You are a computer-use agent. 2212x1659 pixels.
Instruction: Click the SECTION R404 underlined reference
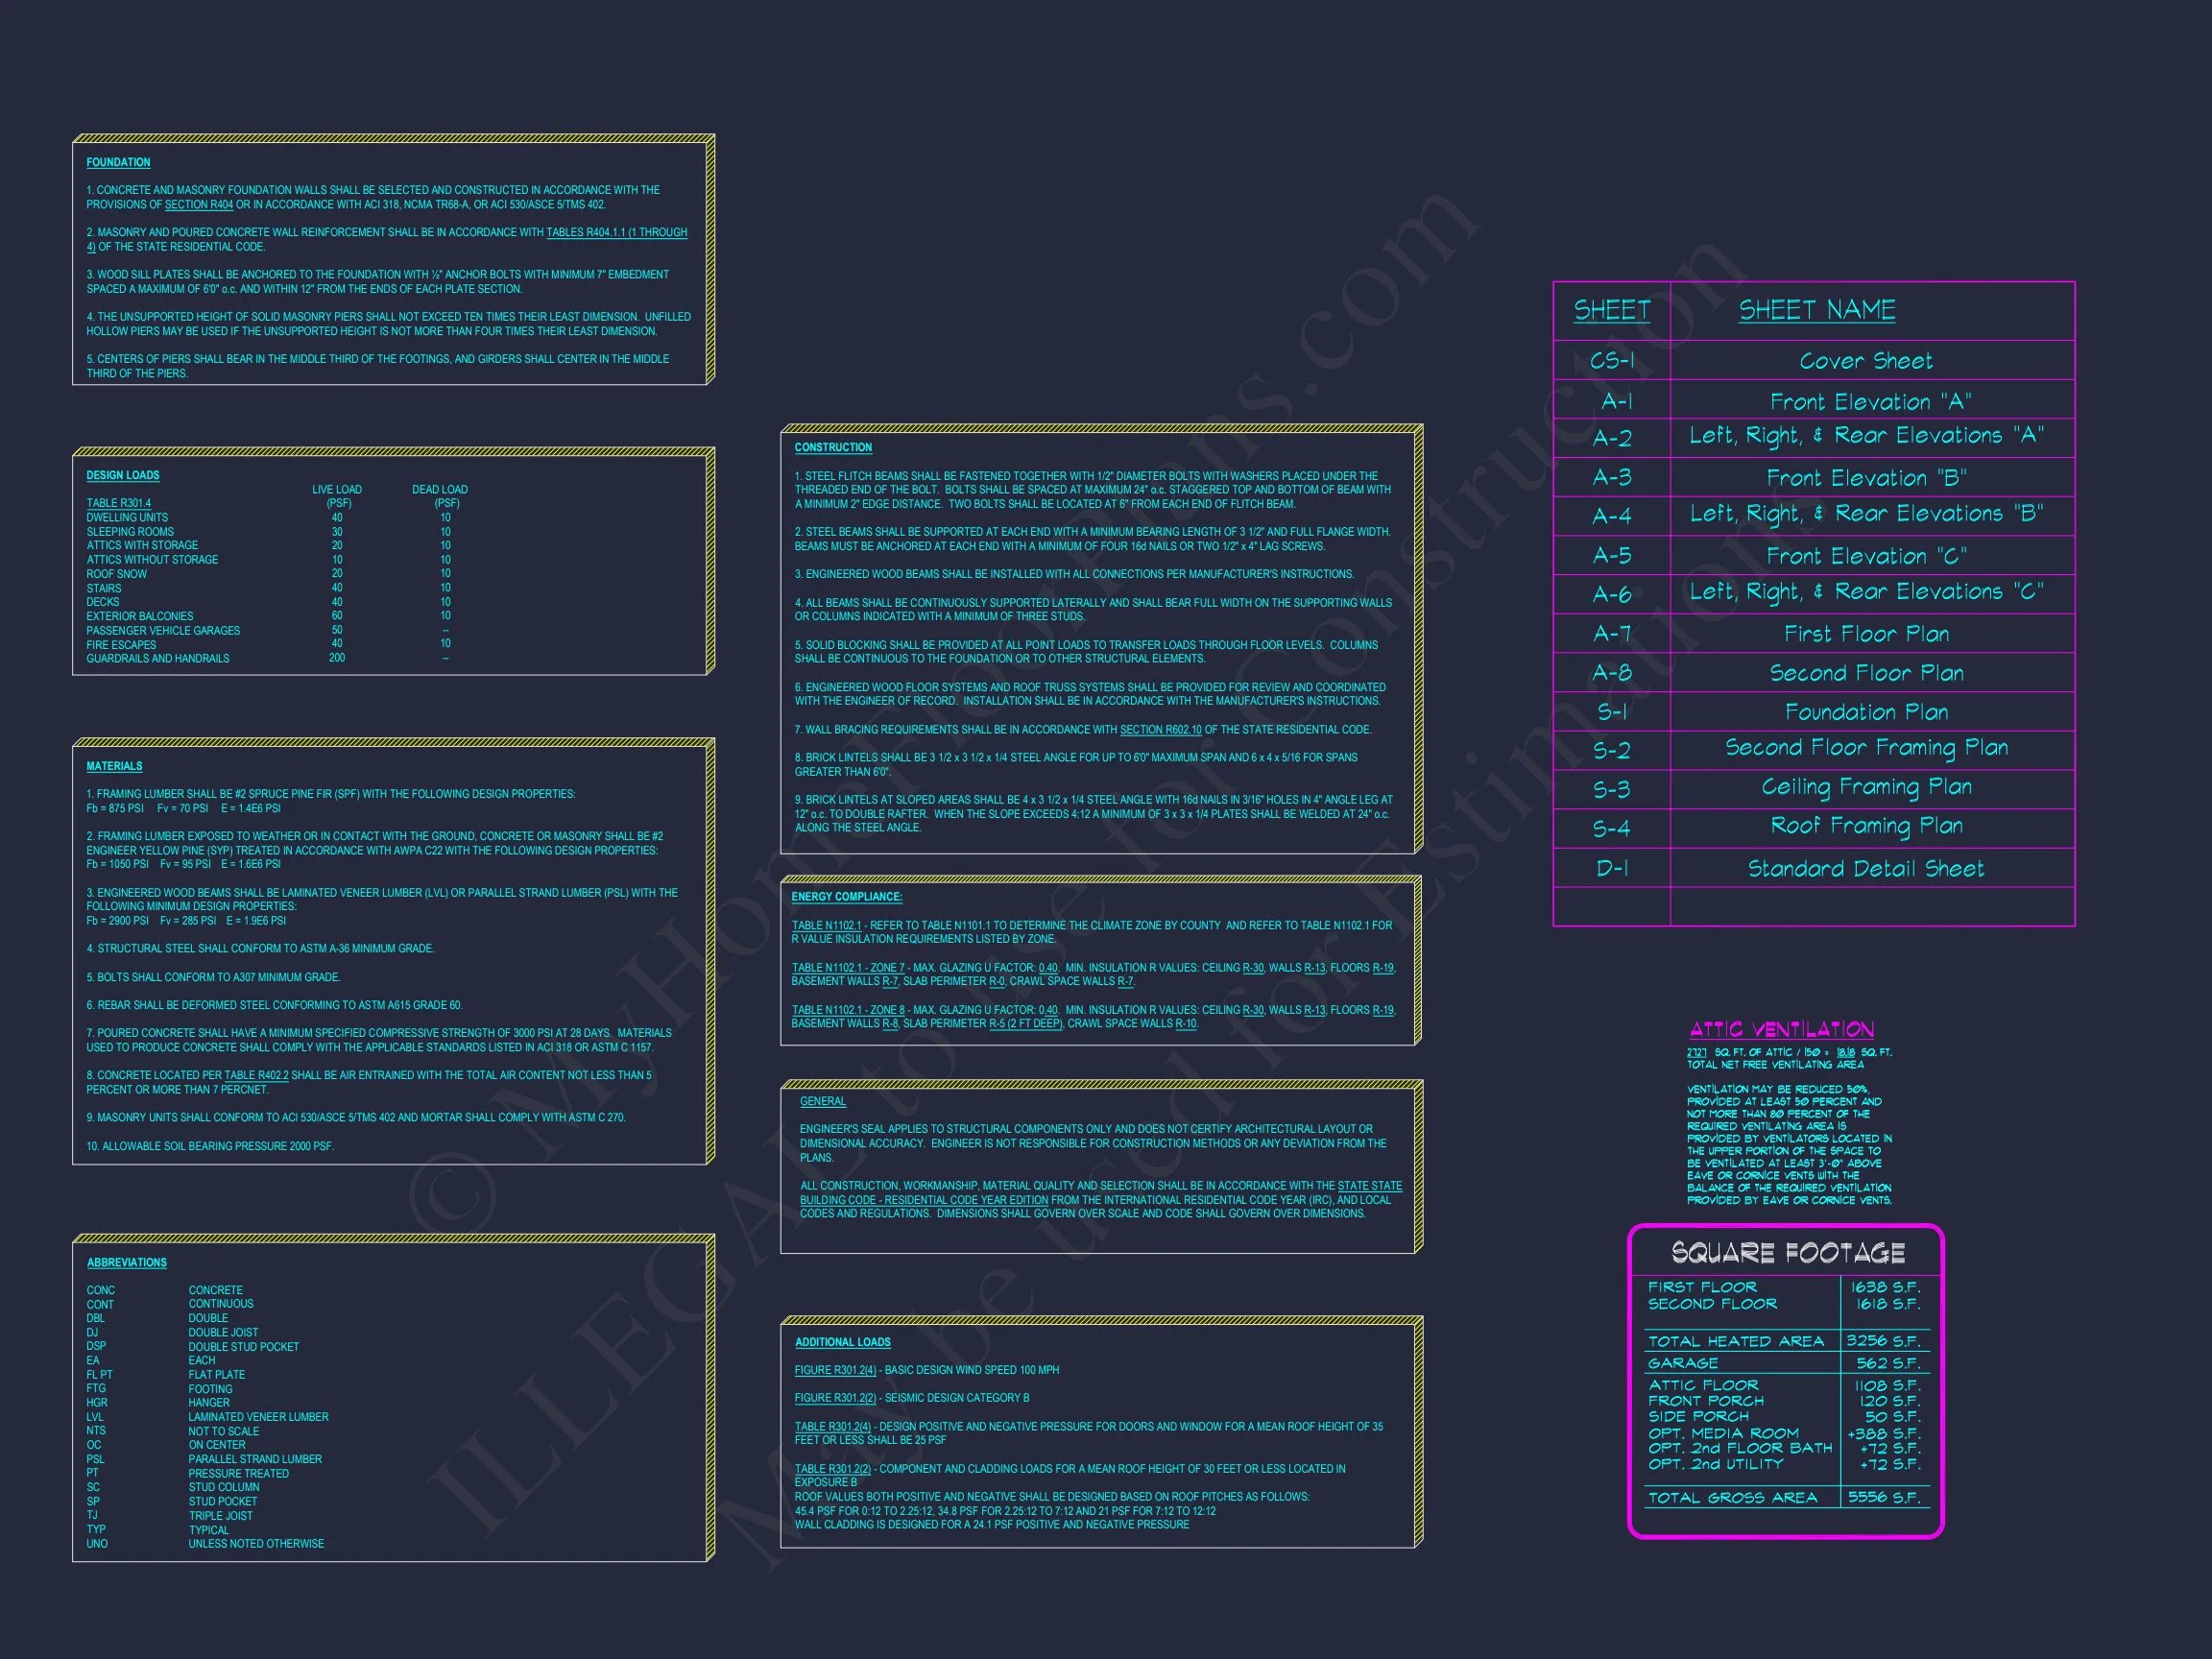[198, 205]
